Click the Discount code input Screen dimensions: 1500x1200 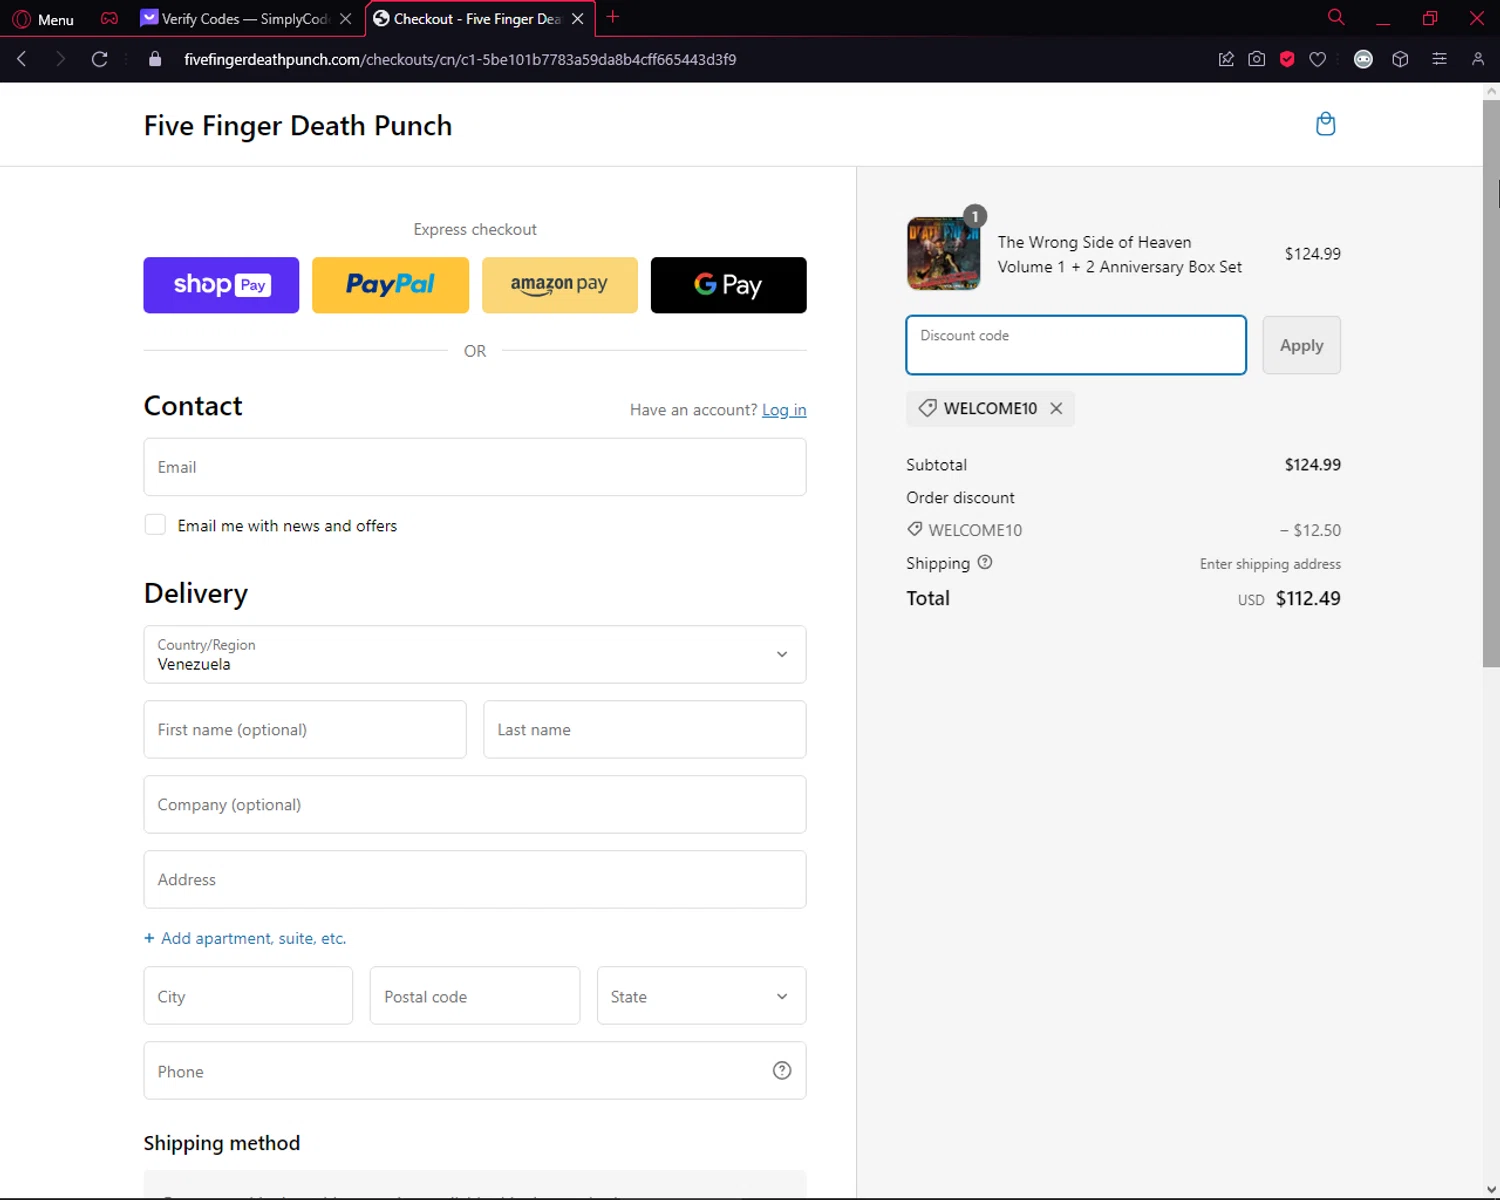click(1076, 345)
